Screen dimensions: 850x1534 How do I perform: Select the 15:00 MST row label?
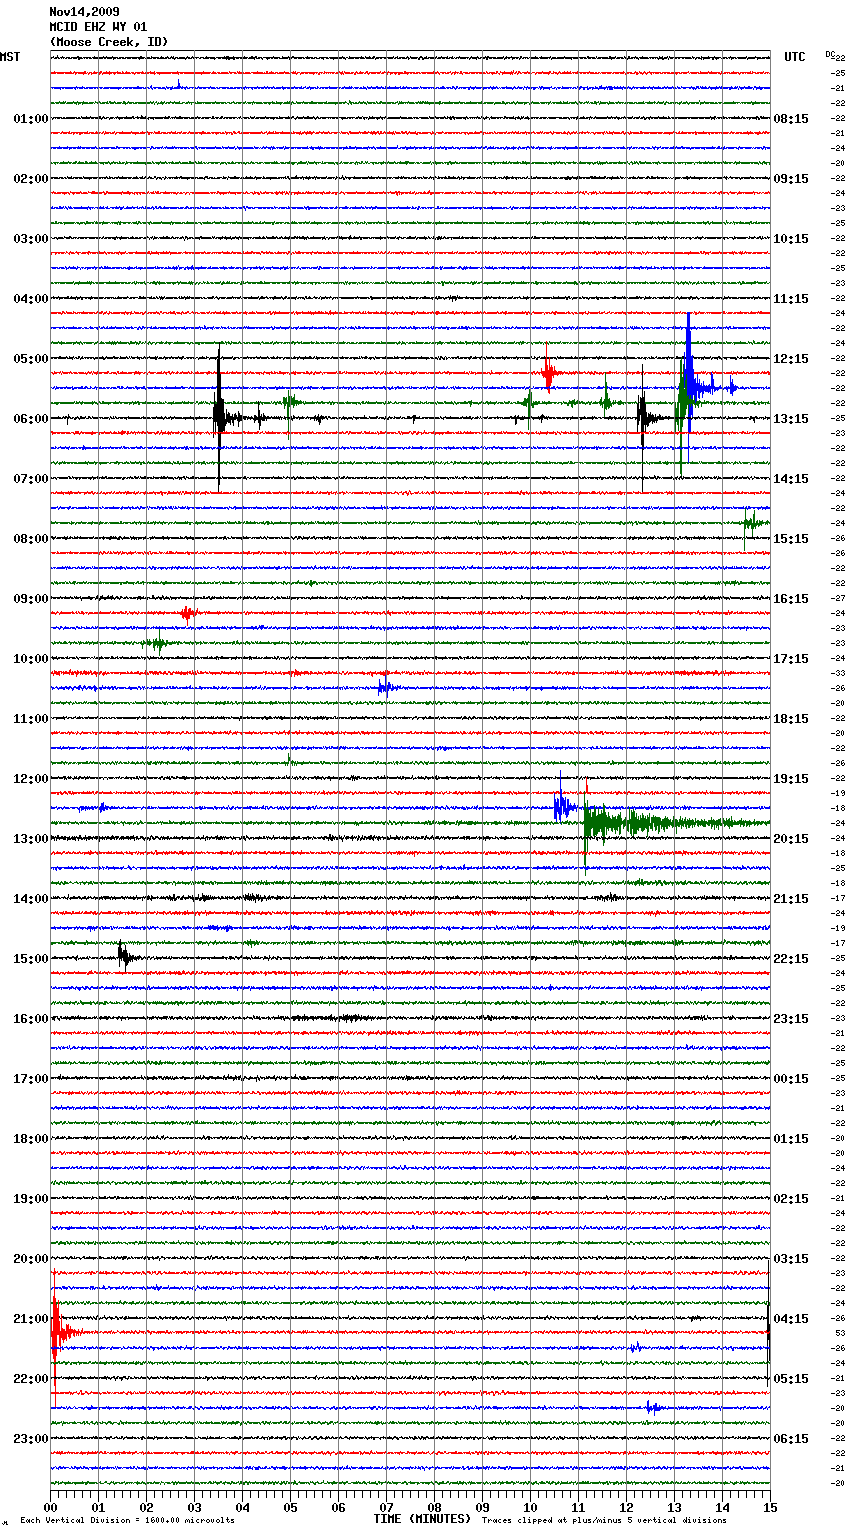point(31,959)
